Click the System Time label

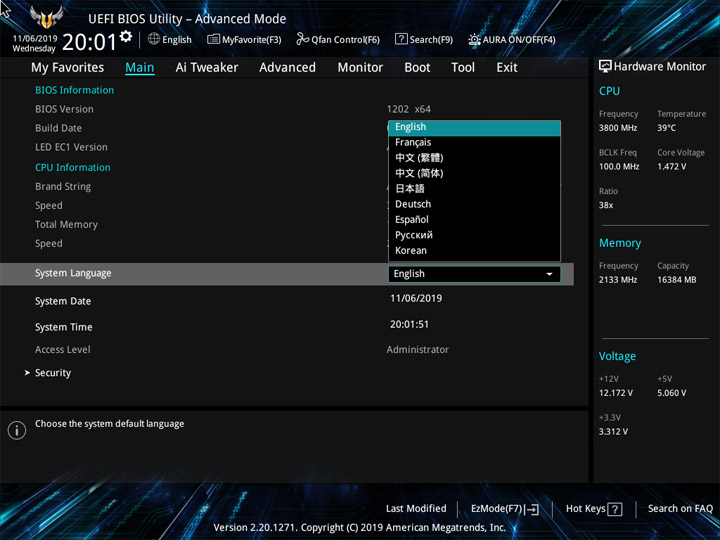[64, 327]
